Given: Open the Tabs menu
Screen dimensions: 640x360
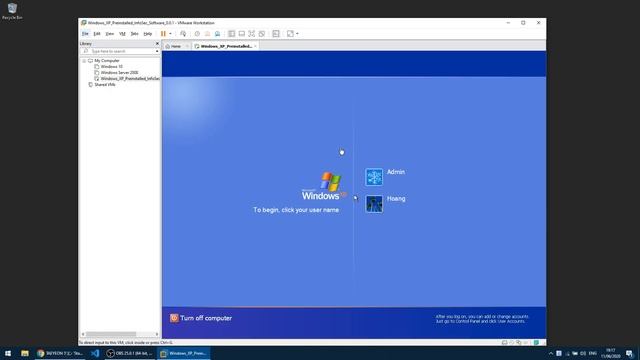Looking at the screenshot, I should [134, 34].
